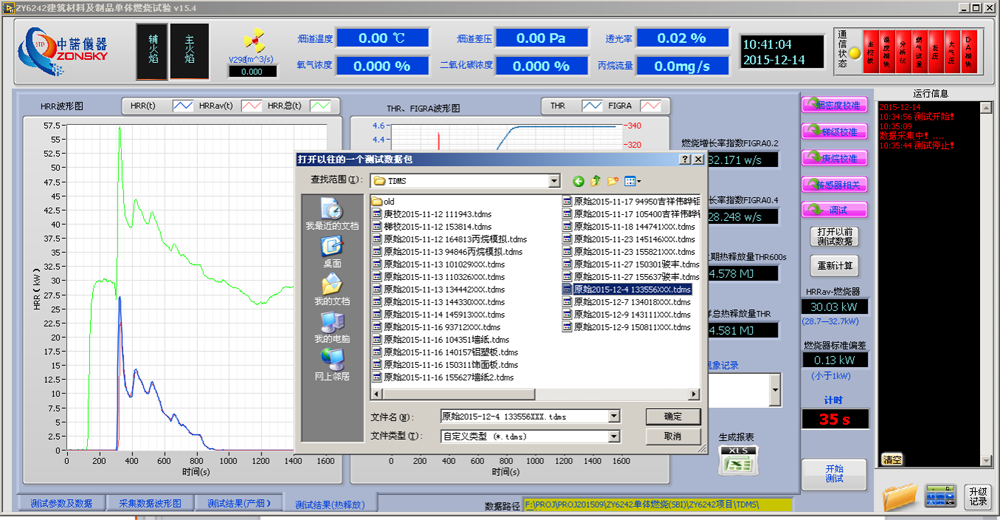Click the 传感器相关 pink button
1000x520 pixels.
(834, 184)
